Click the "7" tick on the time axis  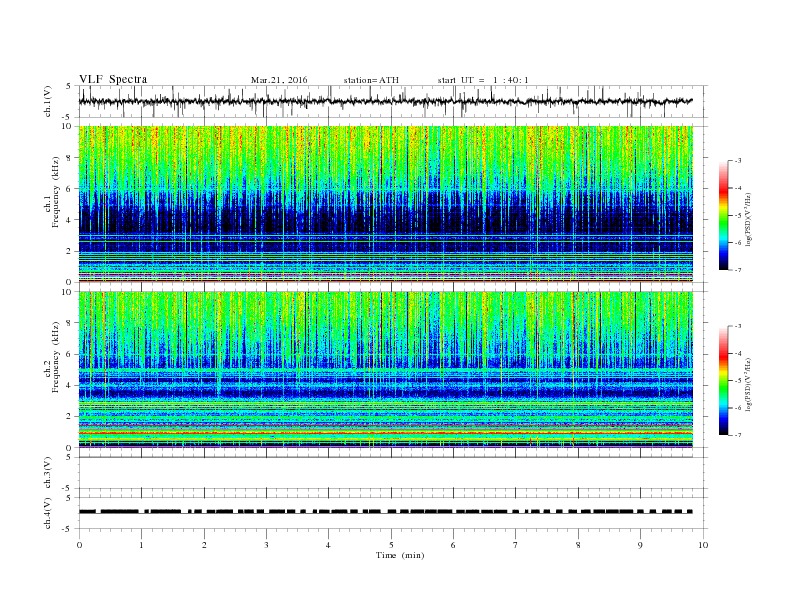coord(516,545)
